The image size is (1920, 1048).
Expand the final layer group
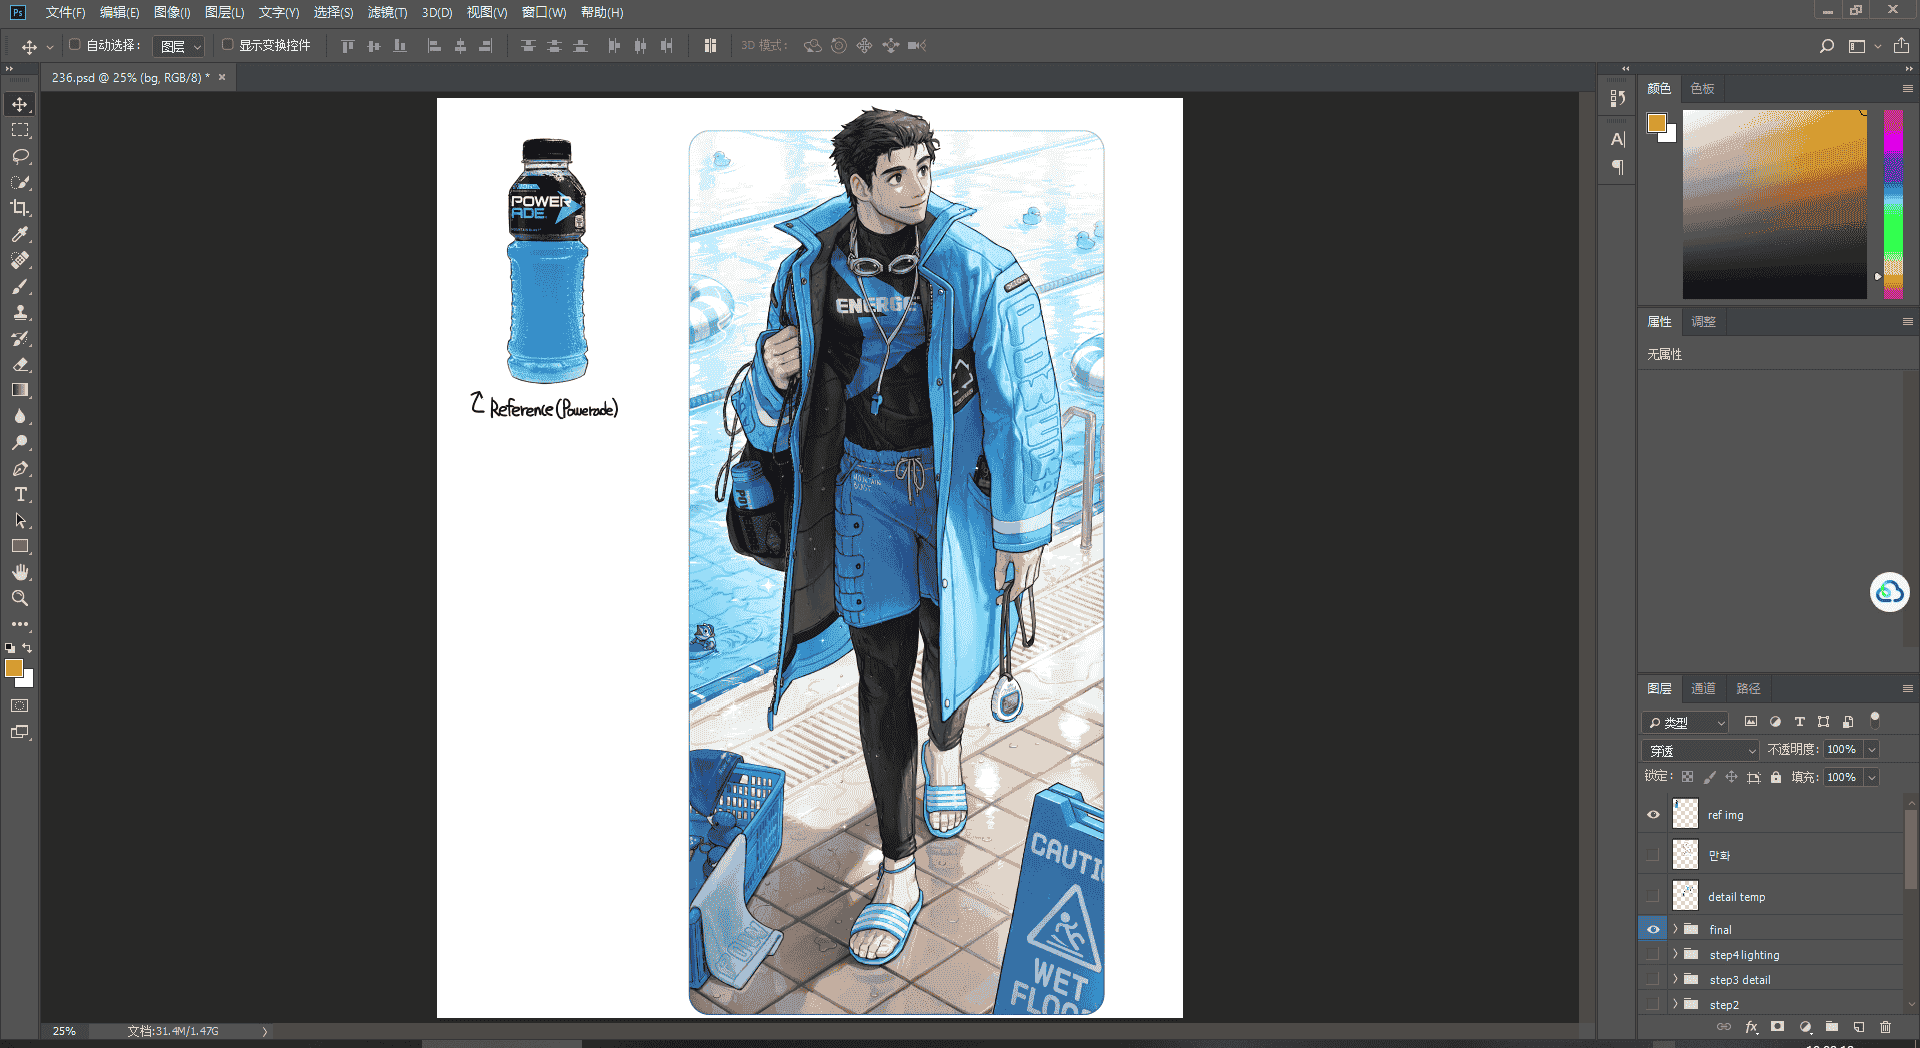[1675, 929]
